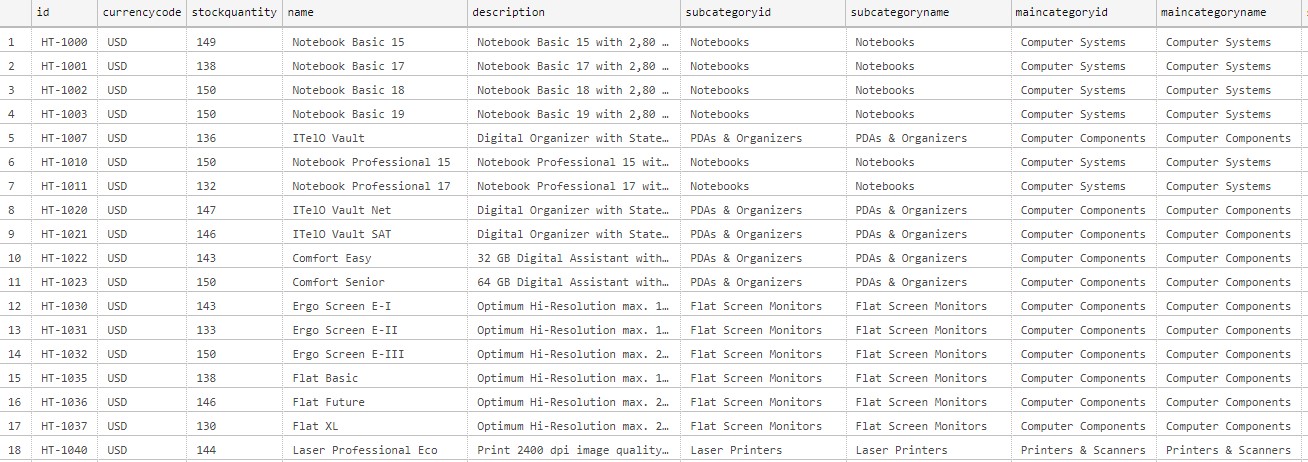The image size is (1308, 462).
Task: Click the Flat XL name cell
Action: pos(375,426)
